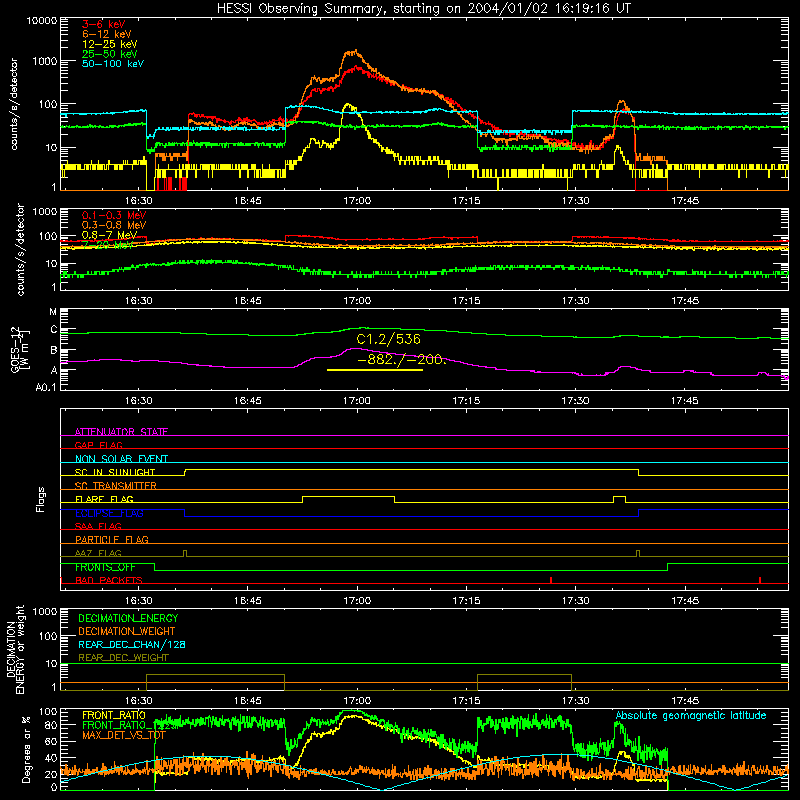The image size is (800, 800).
Task: Select the cyan "50-100 keV" legend entry
Action: pos(113,64)
